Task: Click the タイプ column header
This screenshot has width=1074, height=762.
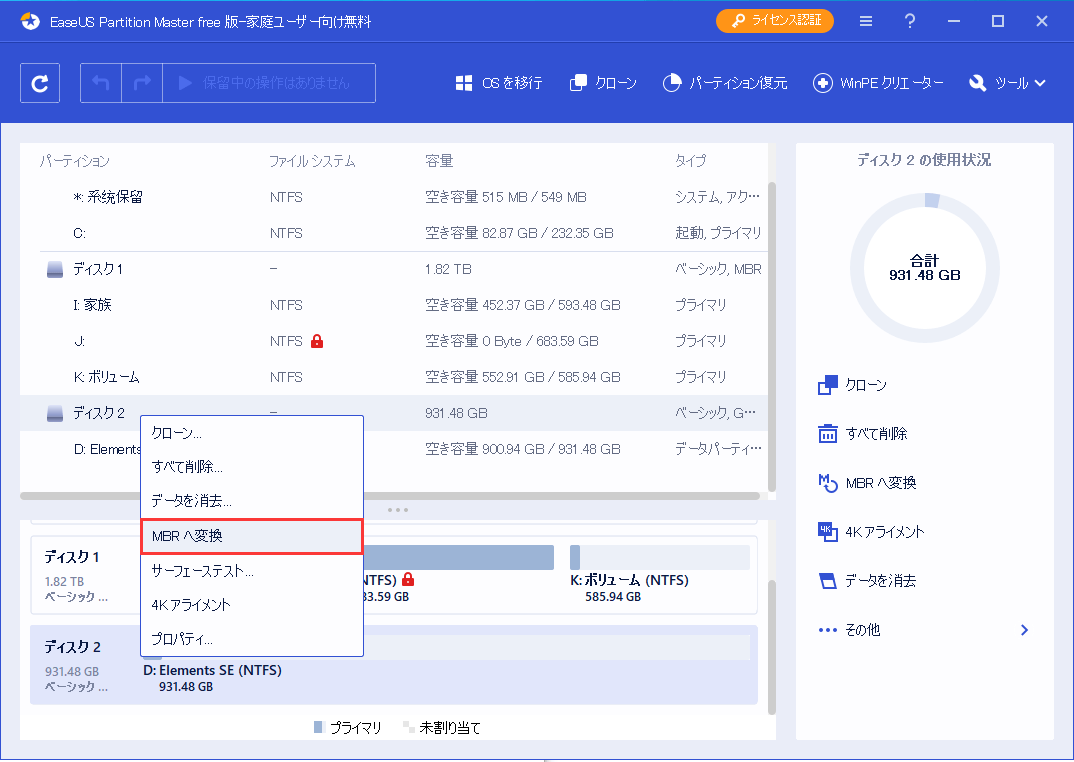Action: (x=690, y=161)
